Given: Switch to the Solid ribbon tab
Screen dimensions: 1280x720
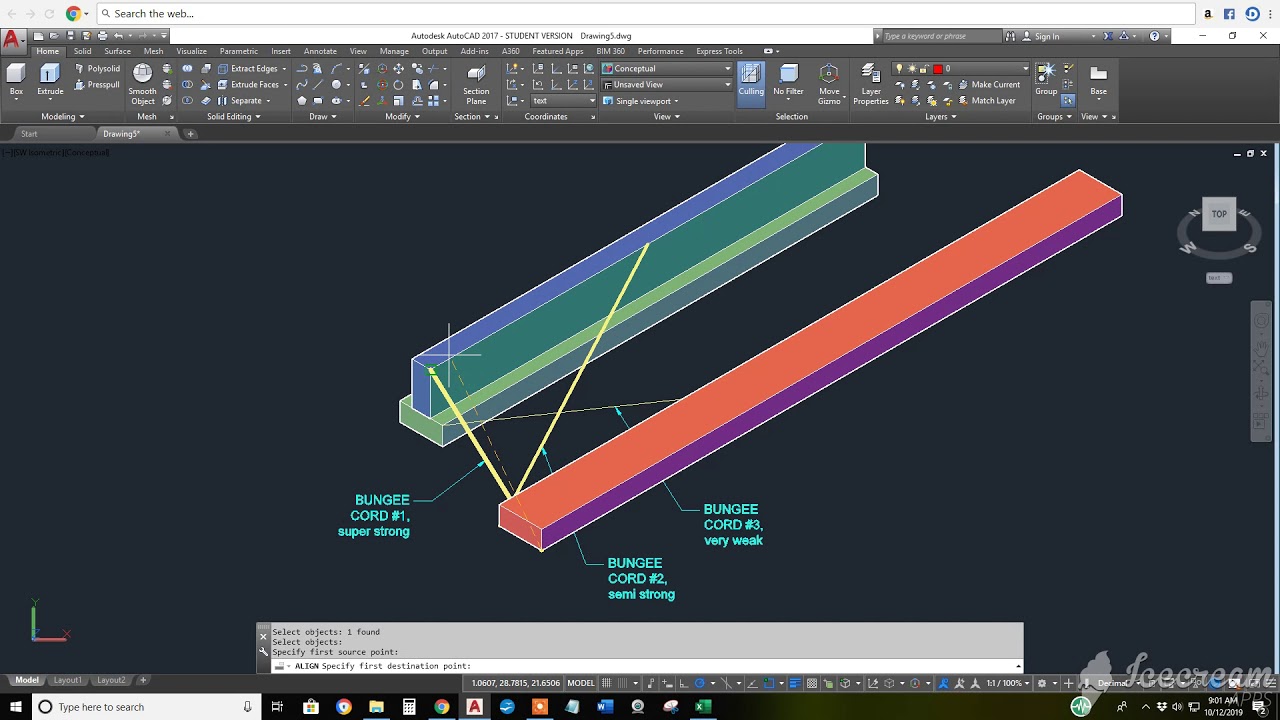Looking at the screenshot, I should tap(82, 51).
